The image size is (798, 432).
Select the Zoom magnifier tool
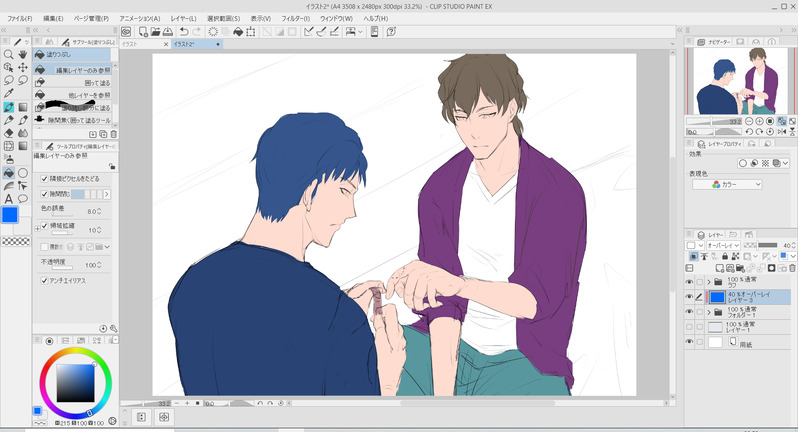pos(8,54)
